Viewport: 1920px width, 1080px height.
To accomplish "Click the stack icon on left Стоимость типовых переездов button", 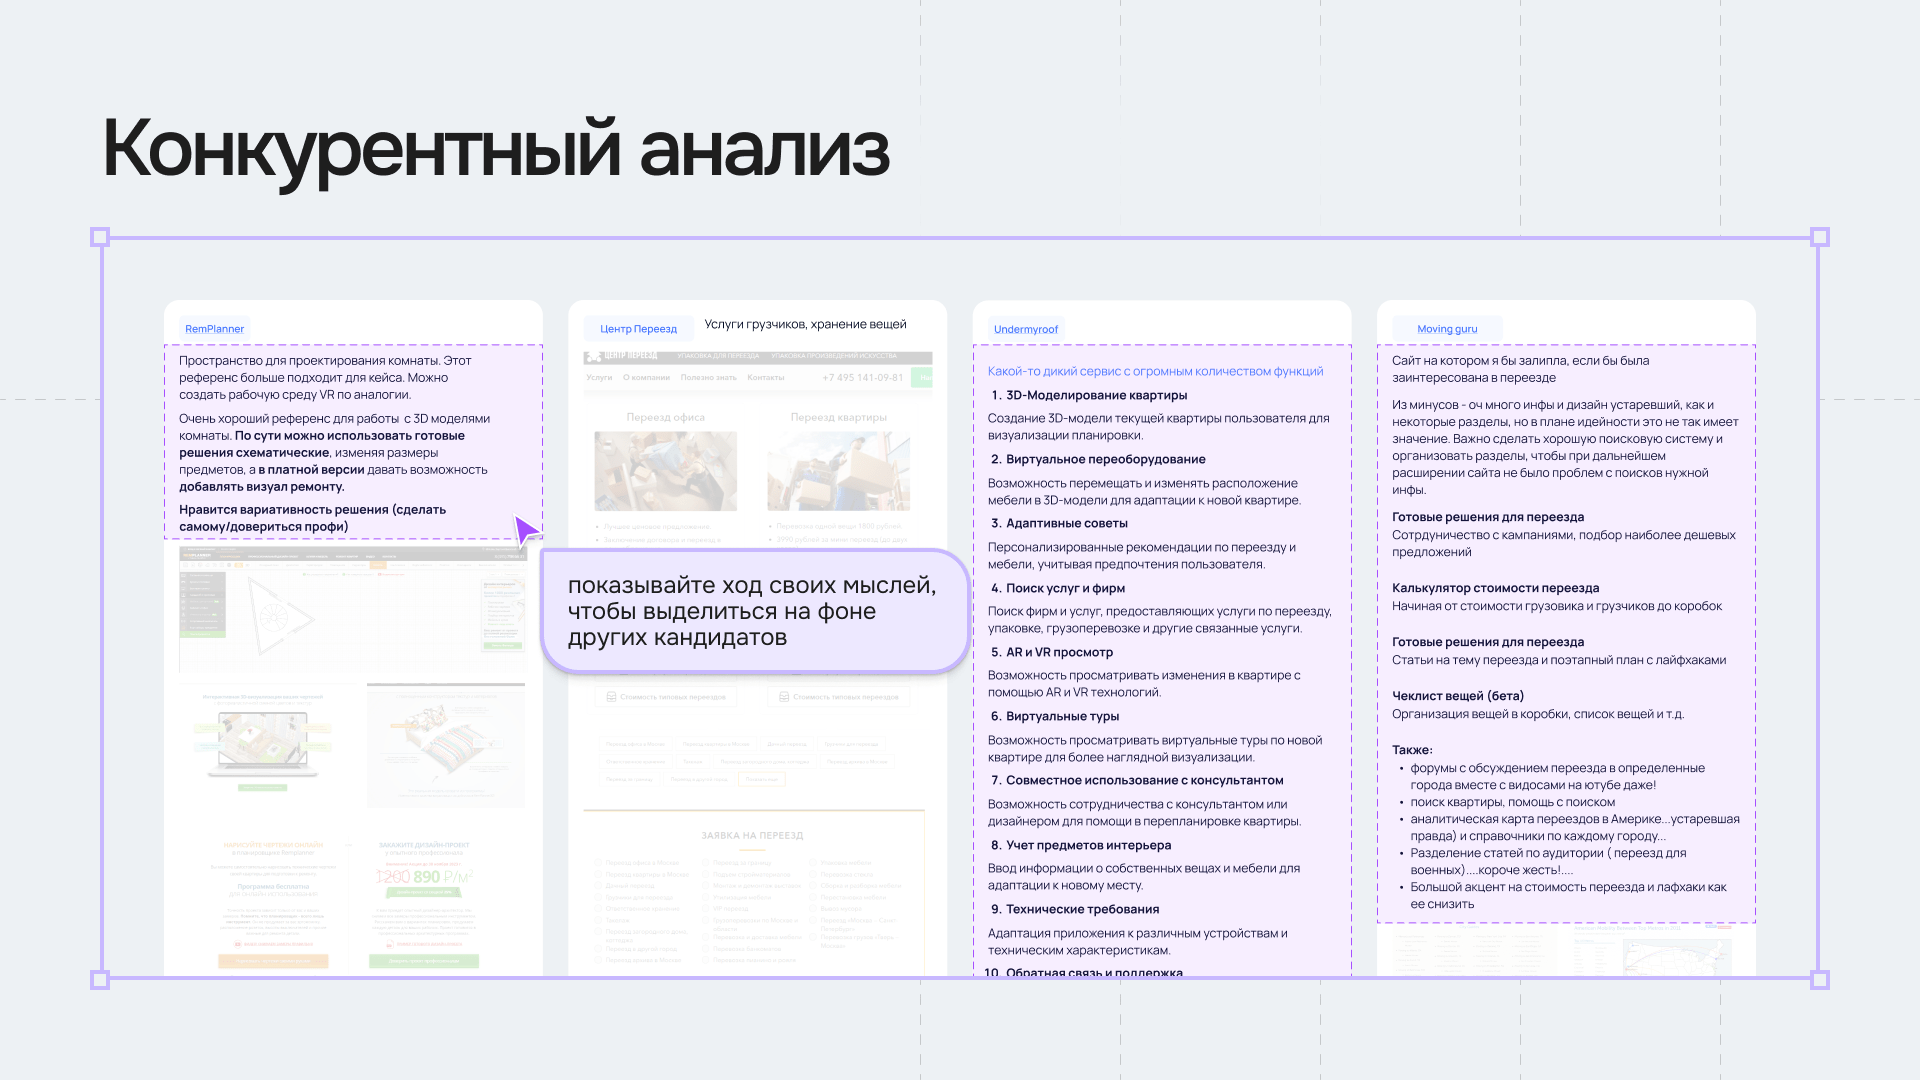I will 611,697.
